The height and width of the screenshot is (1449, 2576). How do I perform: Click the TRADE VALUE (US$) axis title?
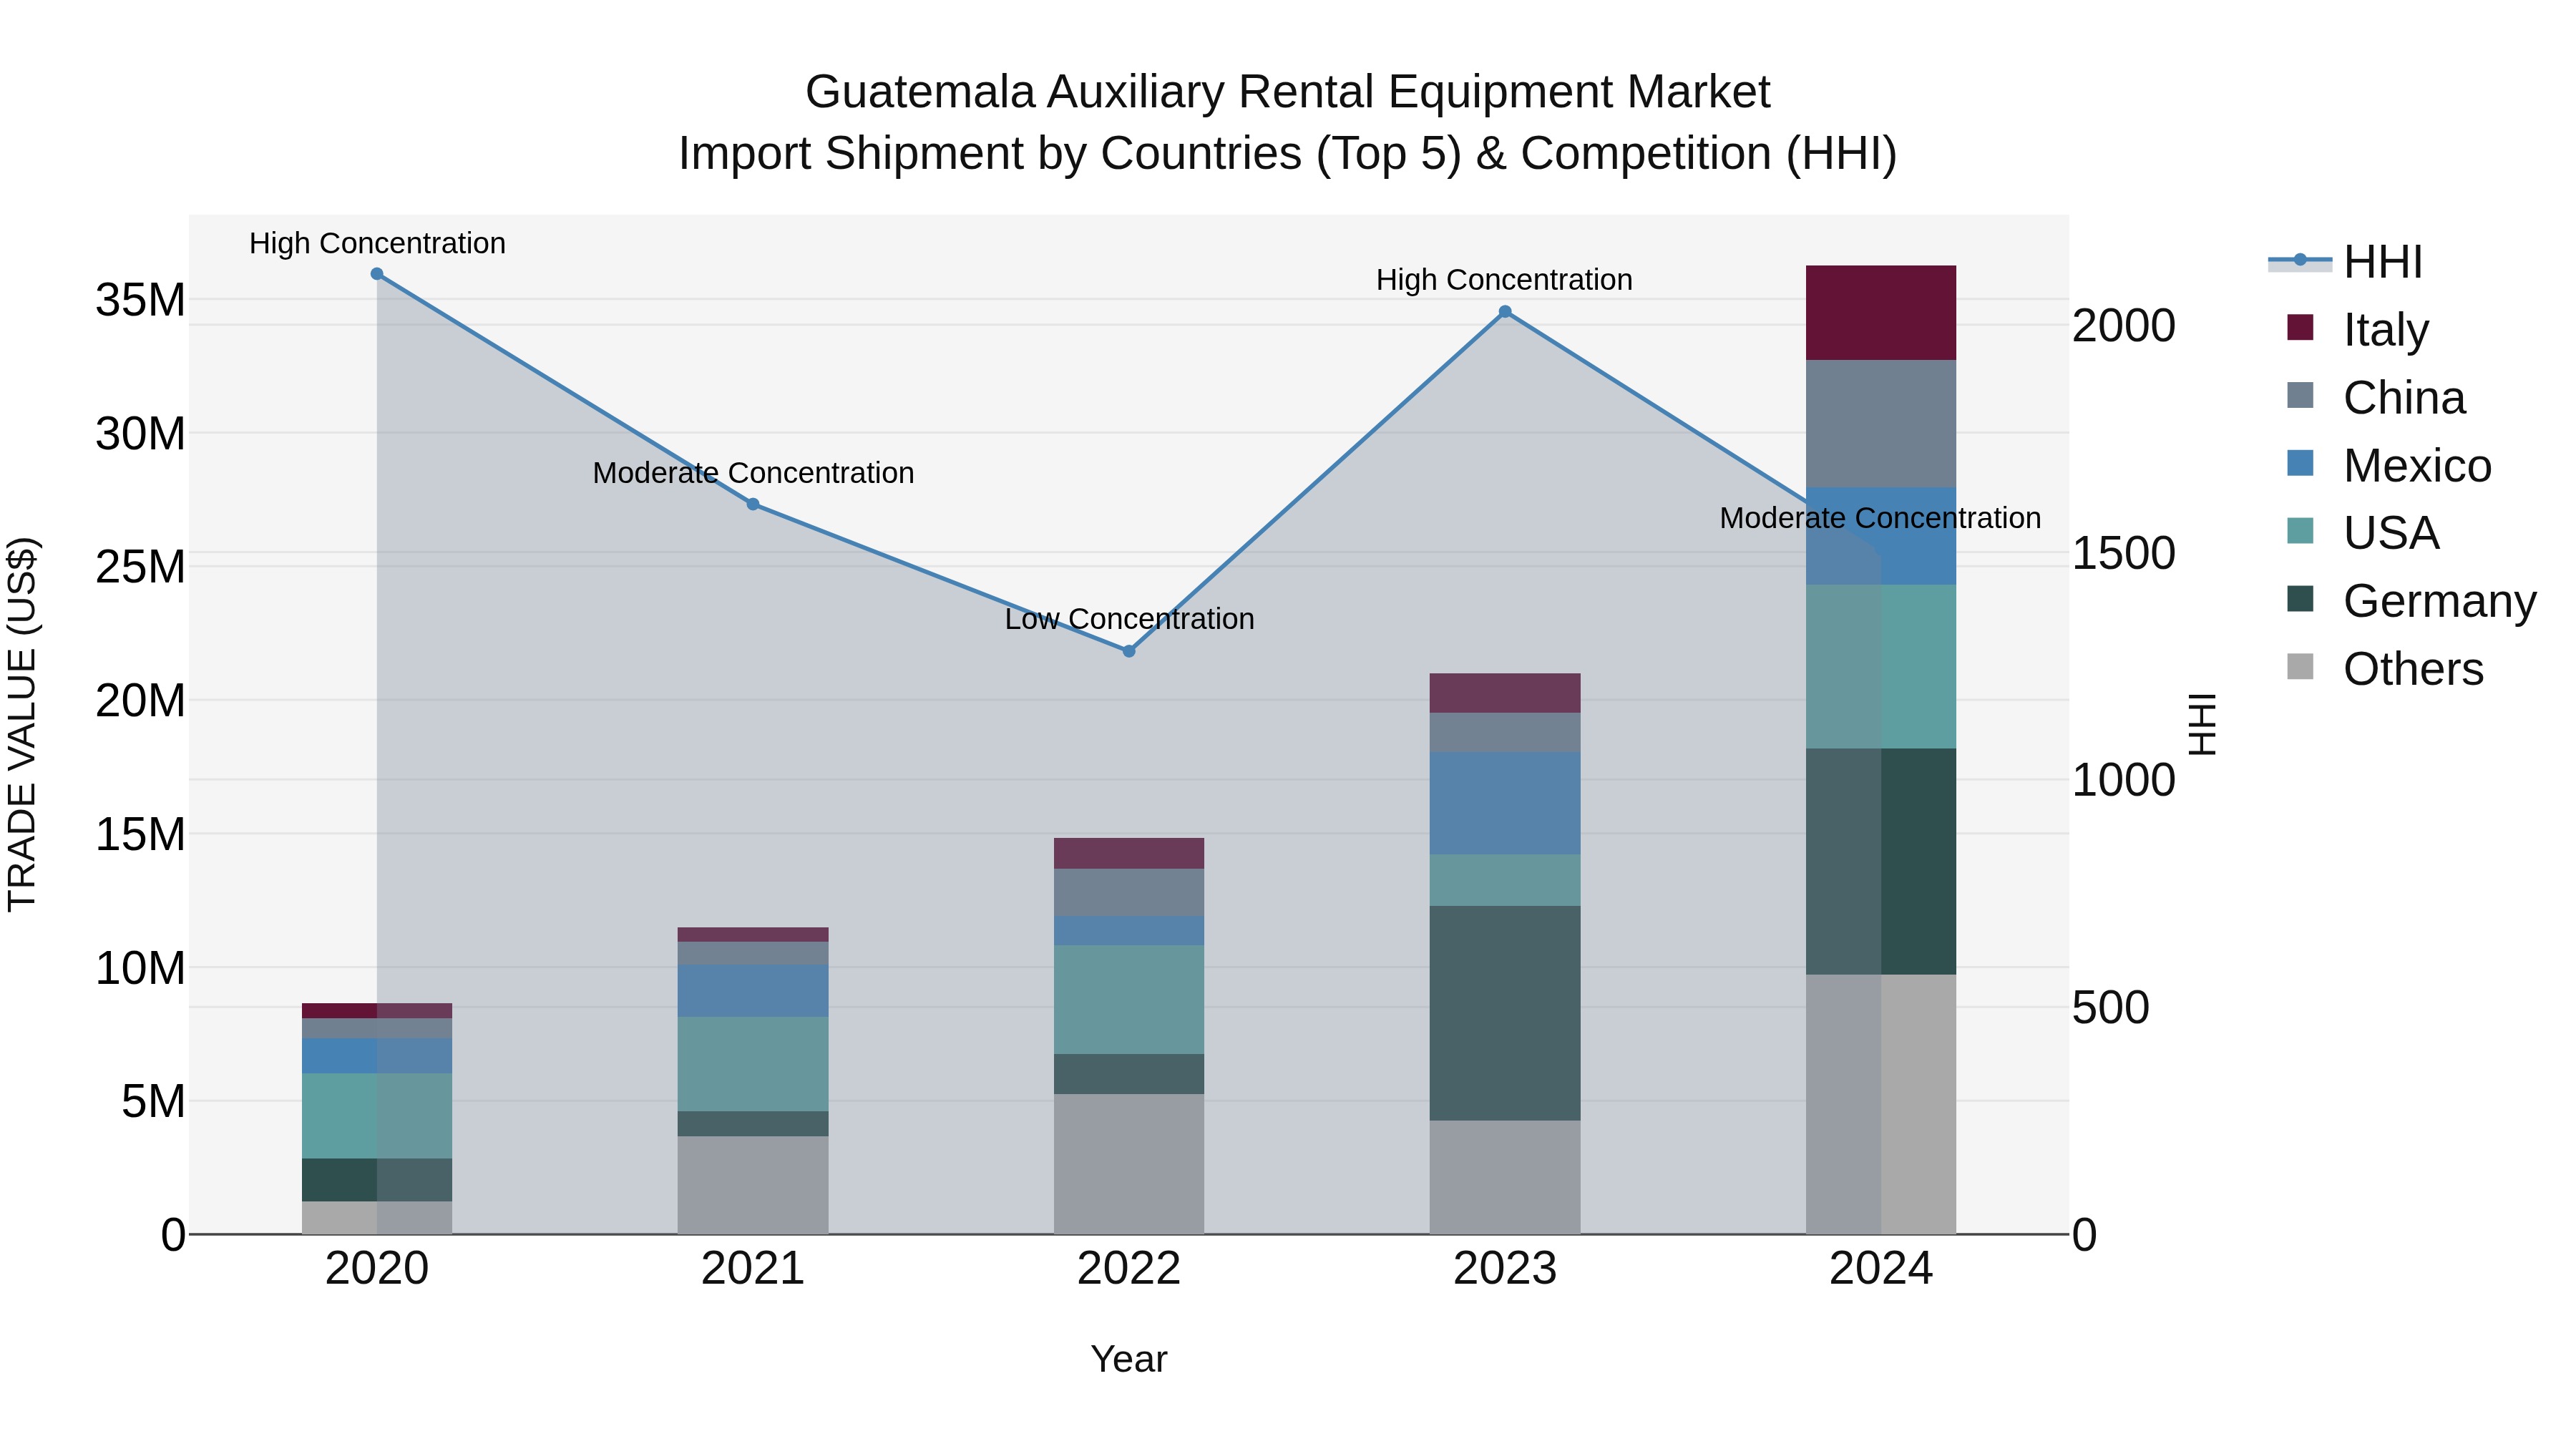pos(22,724)
